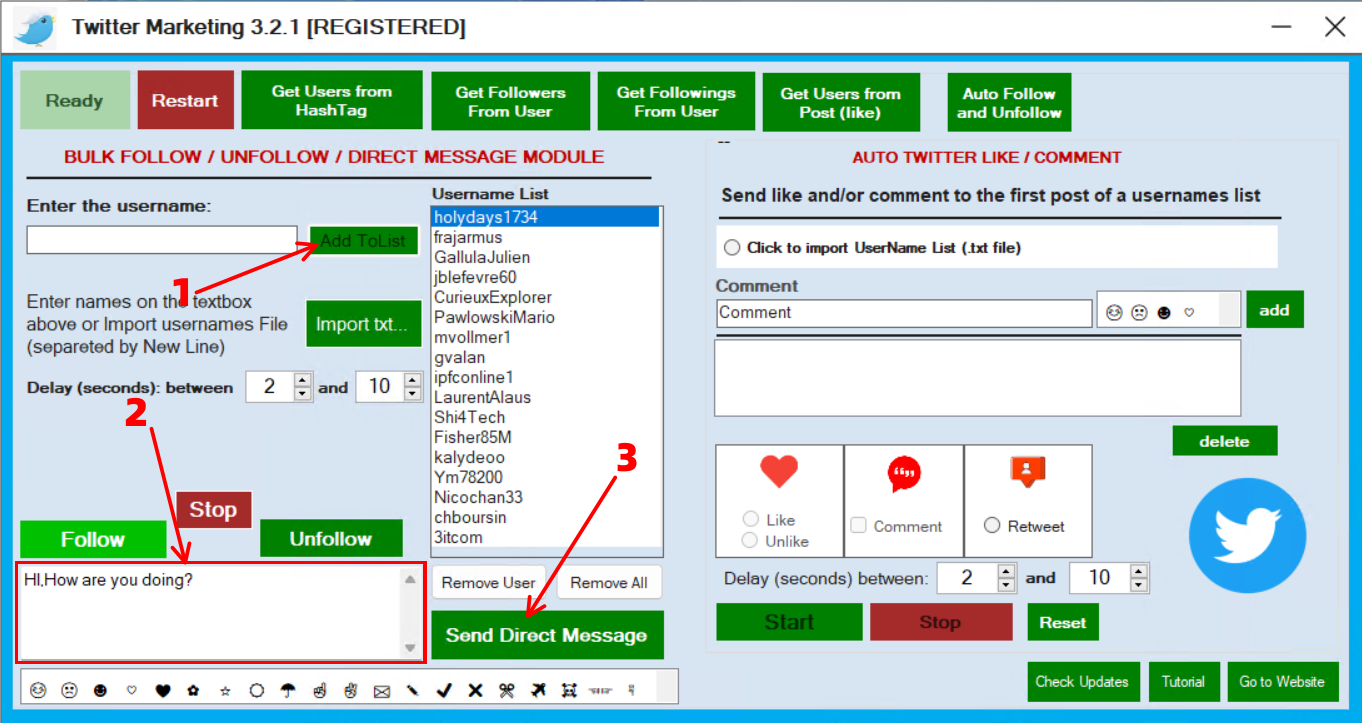Click the Import txt... button

tap(362, 324)
